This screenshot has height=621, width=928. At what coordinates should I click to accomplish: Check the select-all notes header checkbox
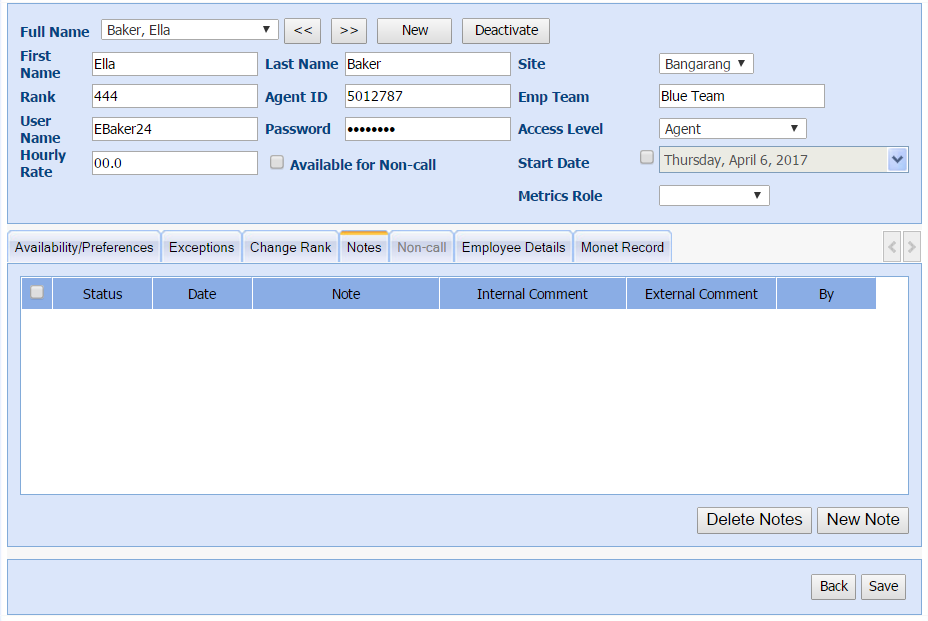tap(37, 293)
